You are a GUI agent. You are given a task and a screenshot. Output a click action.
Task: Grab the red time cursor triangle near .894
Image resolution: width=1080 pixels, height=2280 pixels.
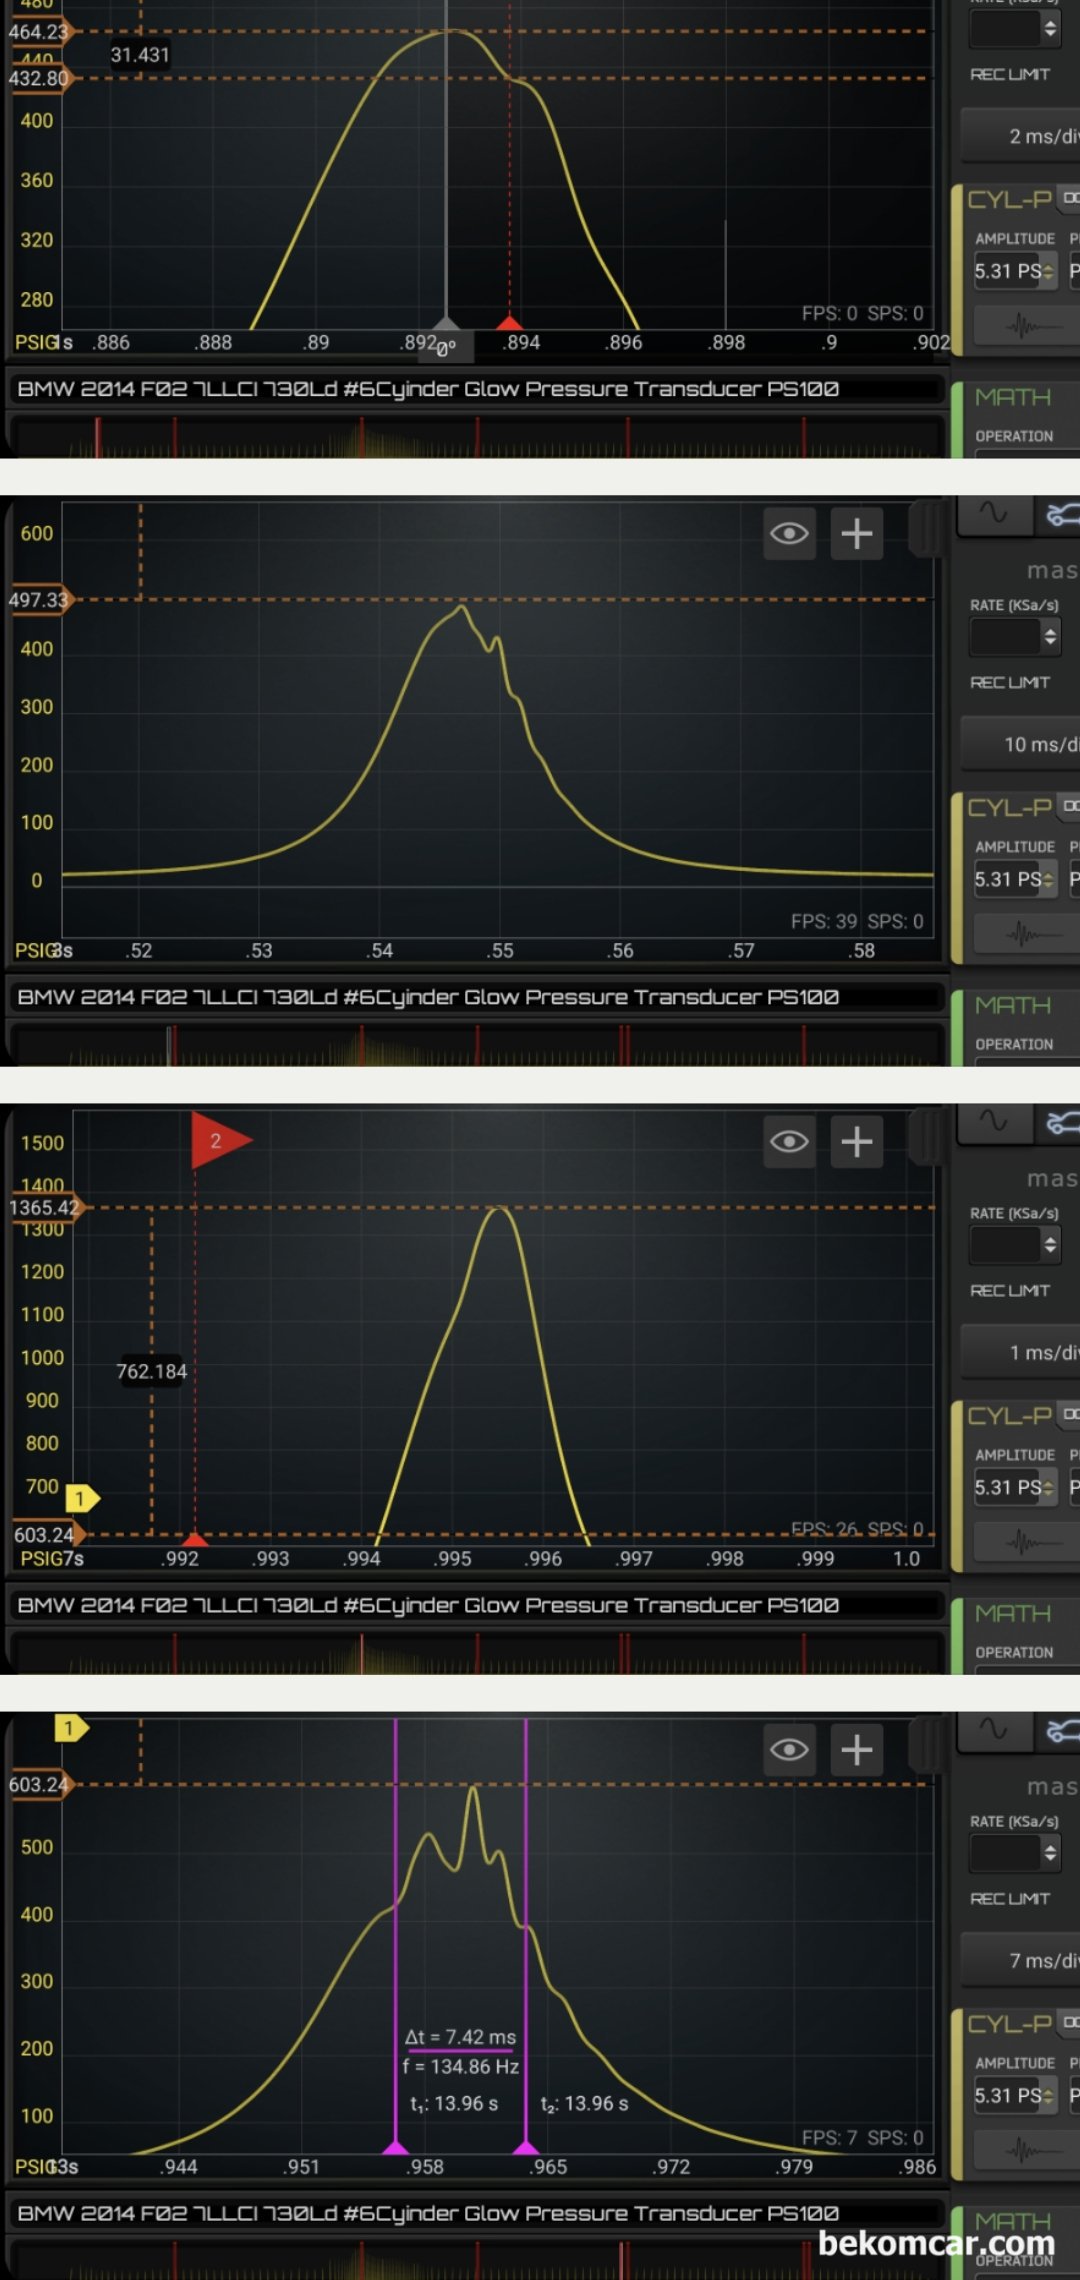pyautogui.click(x=509, y=322)
